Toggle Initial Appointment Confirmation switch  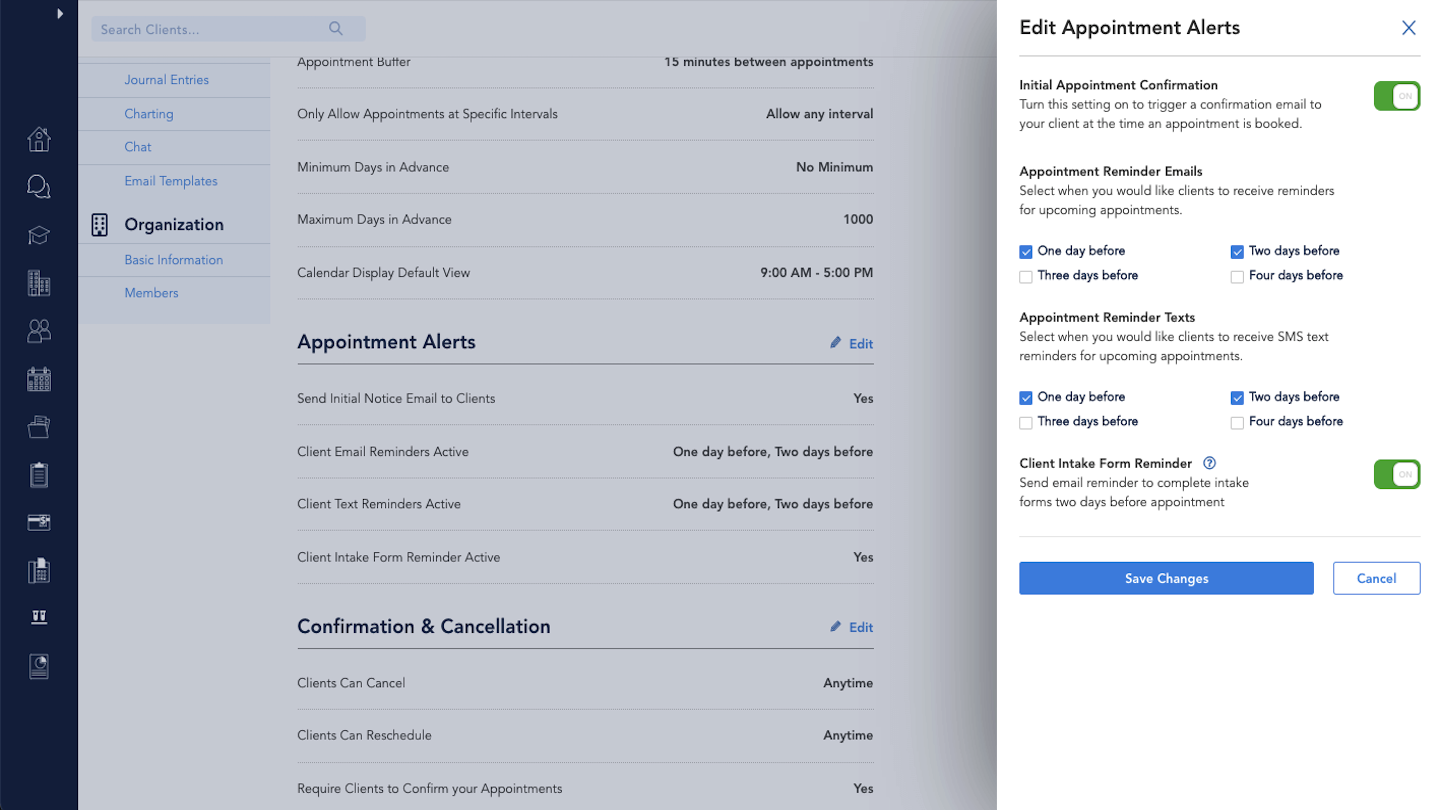click(1396, 96)
